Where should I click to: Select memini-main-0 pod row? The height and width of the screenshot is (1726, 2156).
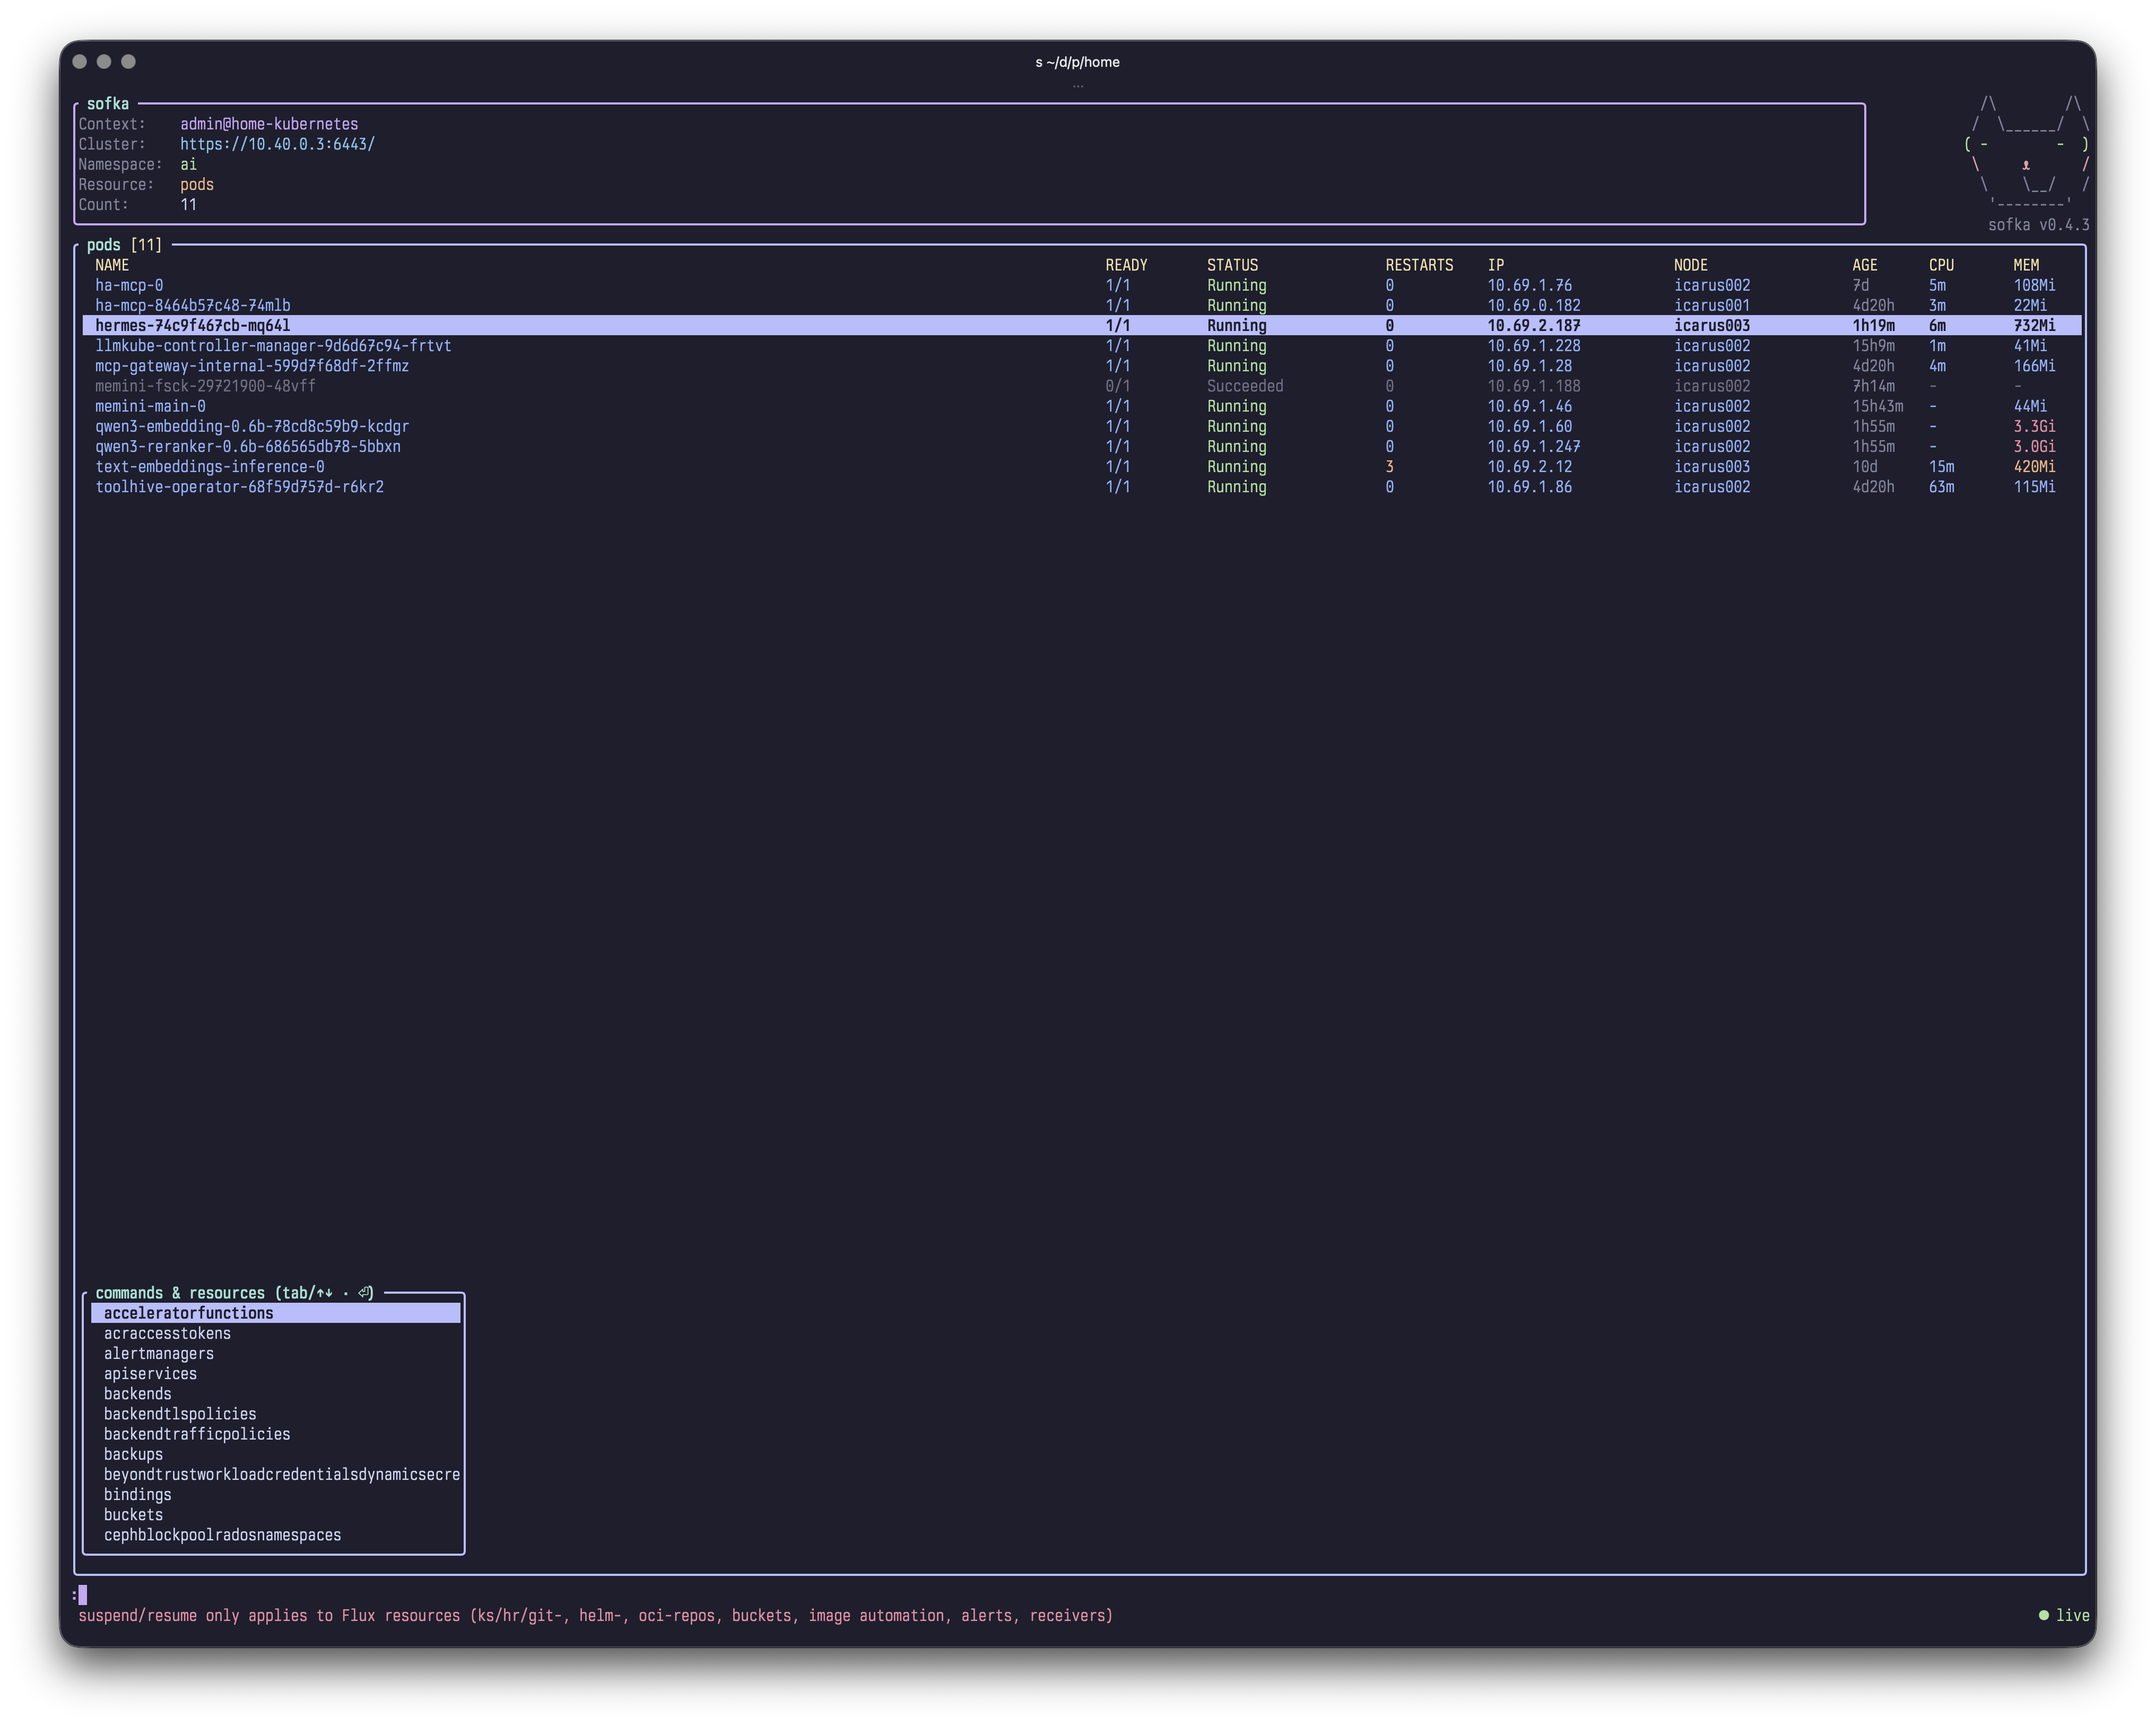pos(1082,406)
